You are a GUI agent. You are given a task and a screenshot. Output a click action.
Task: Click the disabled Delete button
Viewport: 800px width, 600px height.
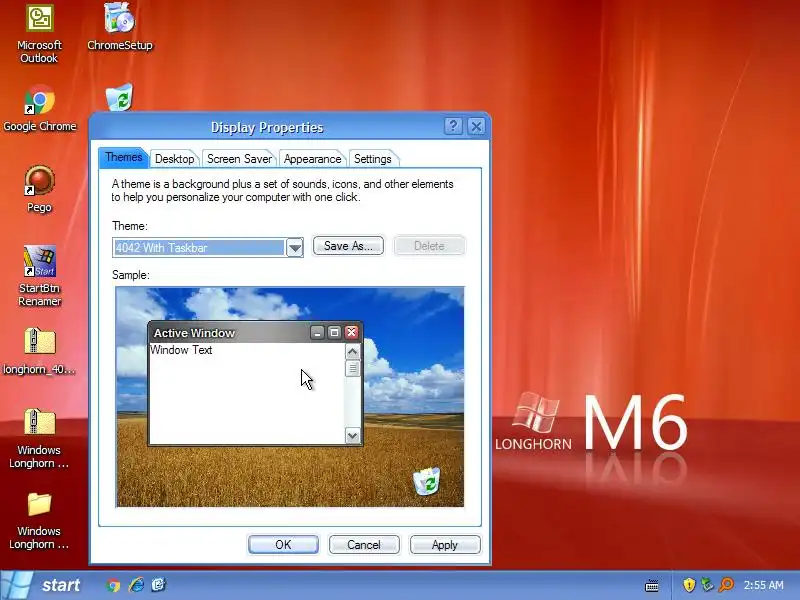(429, 246)
